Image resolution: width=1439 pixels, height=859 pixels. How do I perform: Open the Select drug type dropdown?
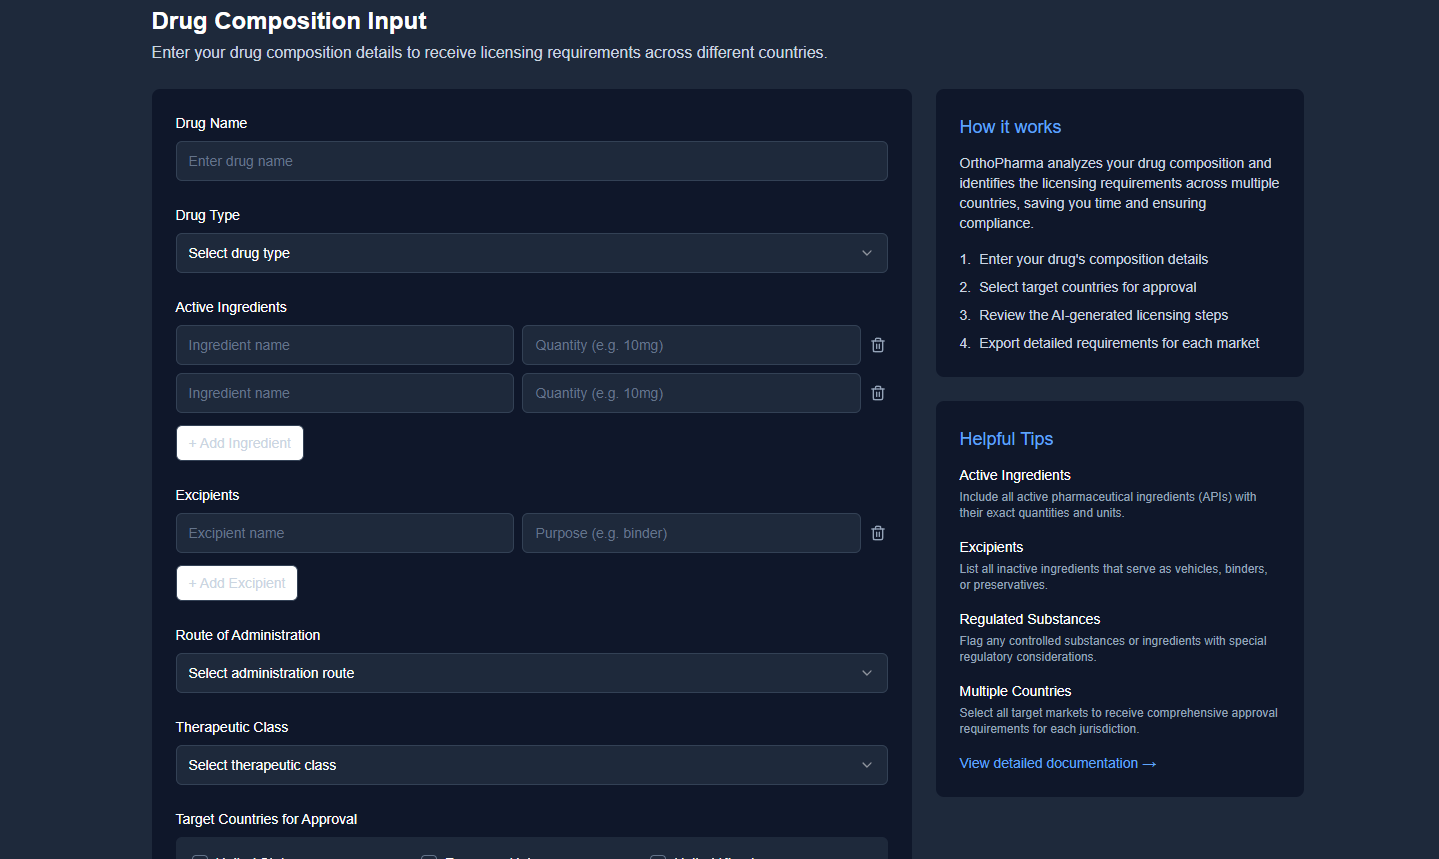[x=531, y=253]
